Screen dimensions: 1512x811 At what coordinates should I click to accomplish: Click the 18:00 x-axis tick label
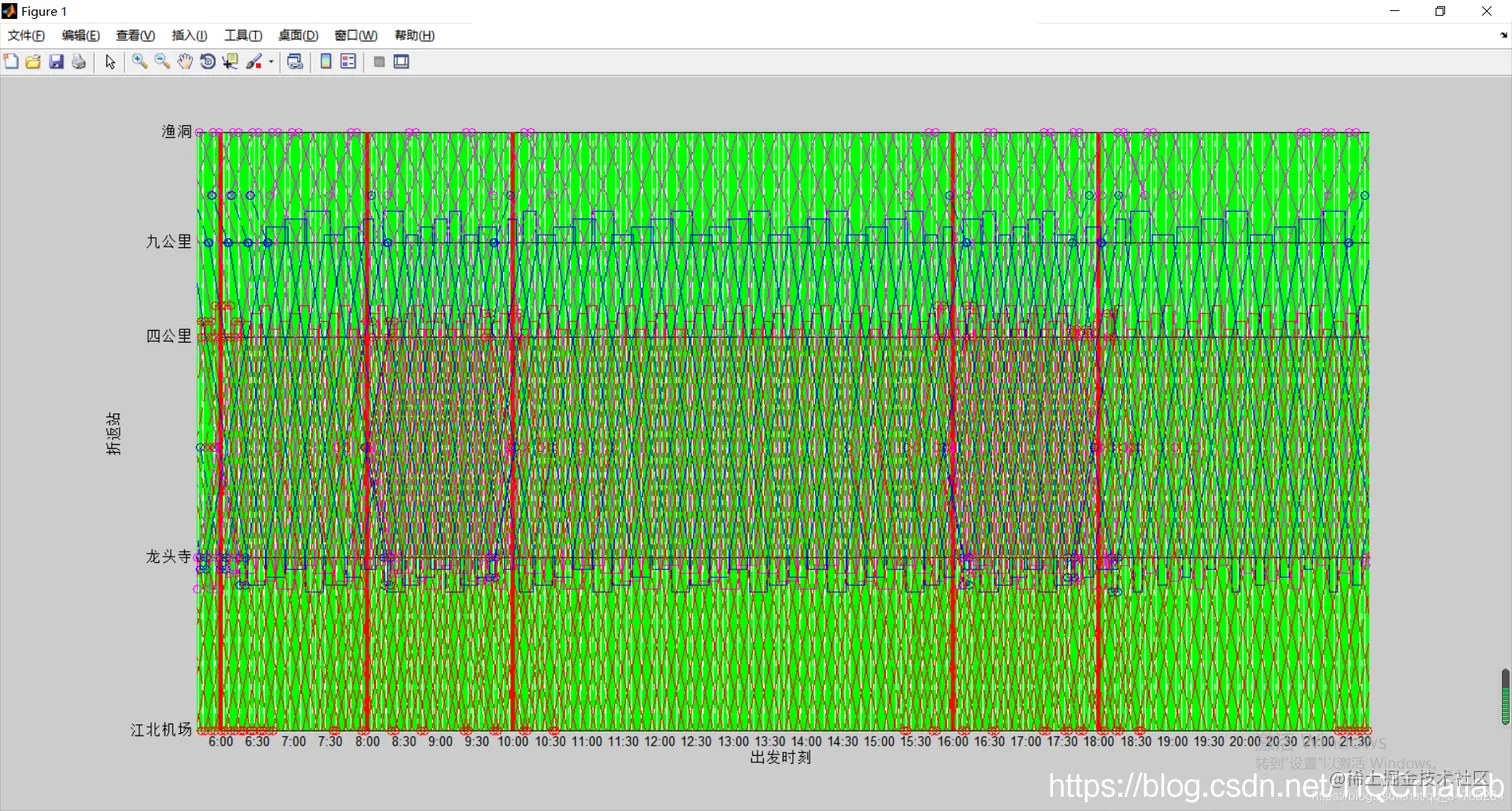coord(1098,742)
